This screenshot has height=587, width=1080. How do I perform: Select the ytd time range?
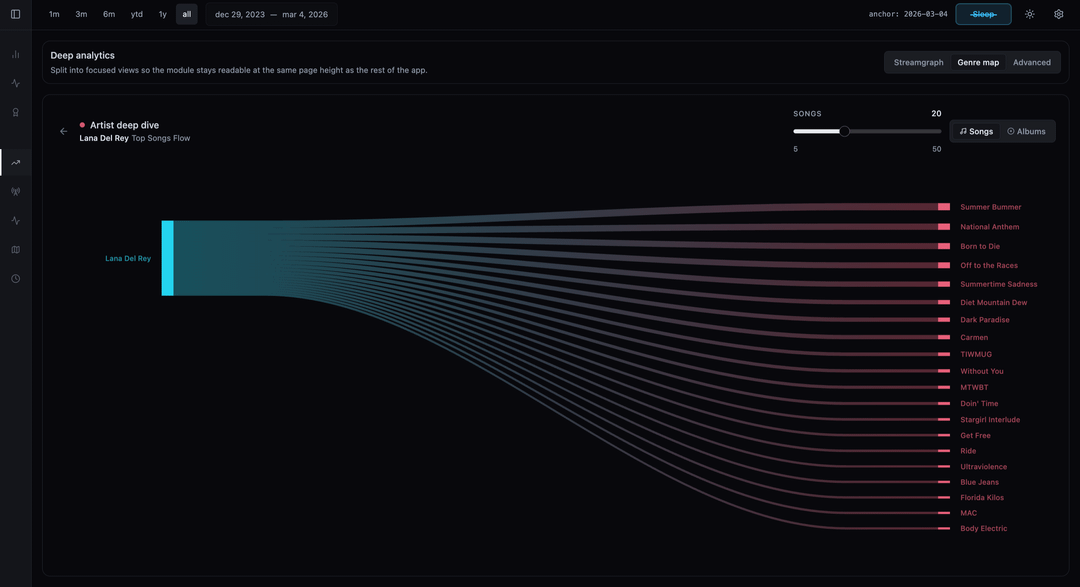pyautogui.click(x=137, y=14)
